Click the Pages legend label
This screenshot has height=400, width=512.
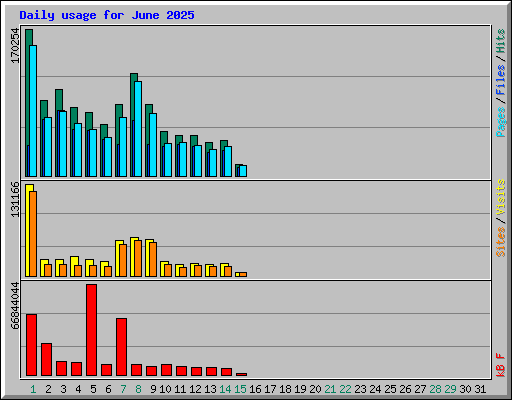(x=501, y=122)
